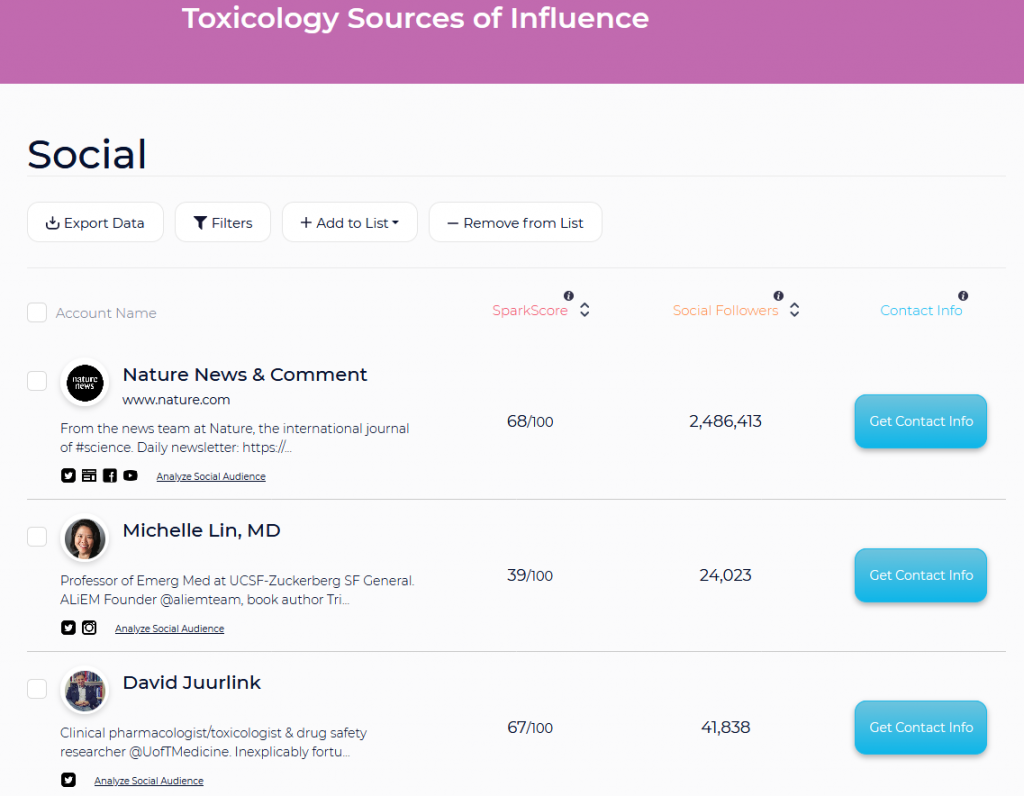The height and width of the screenshot is (796, 1024).
Task: Open Michelle Lin, MD account name
Action: point(202,530)
